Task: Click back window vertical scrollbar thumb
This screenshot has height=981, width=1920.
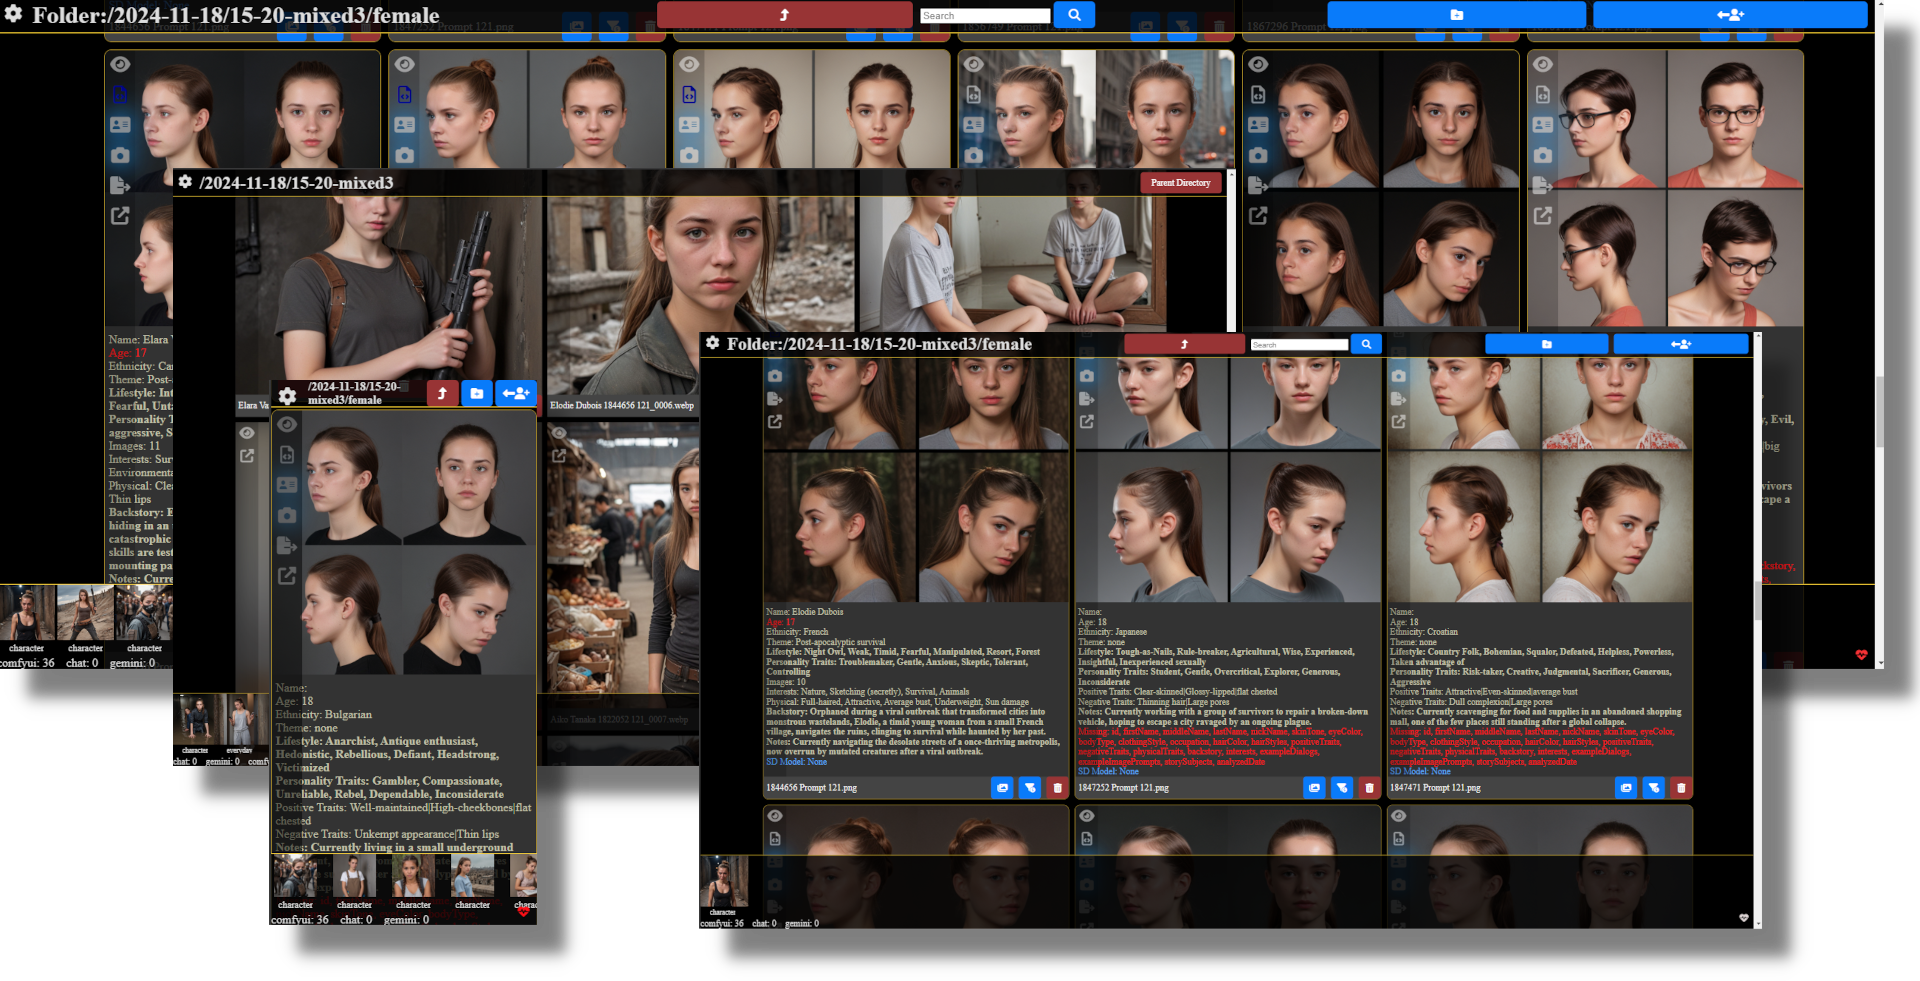Action: 1880,410
